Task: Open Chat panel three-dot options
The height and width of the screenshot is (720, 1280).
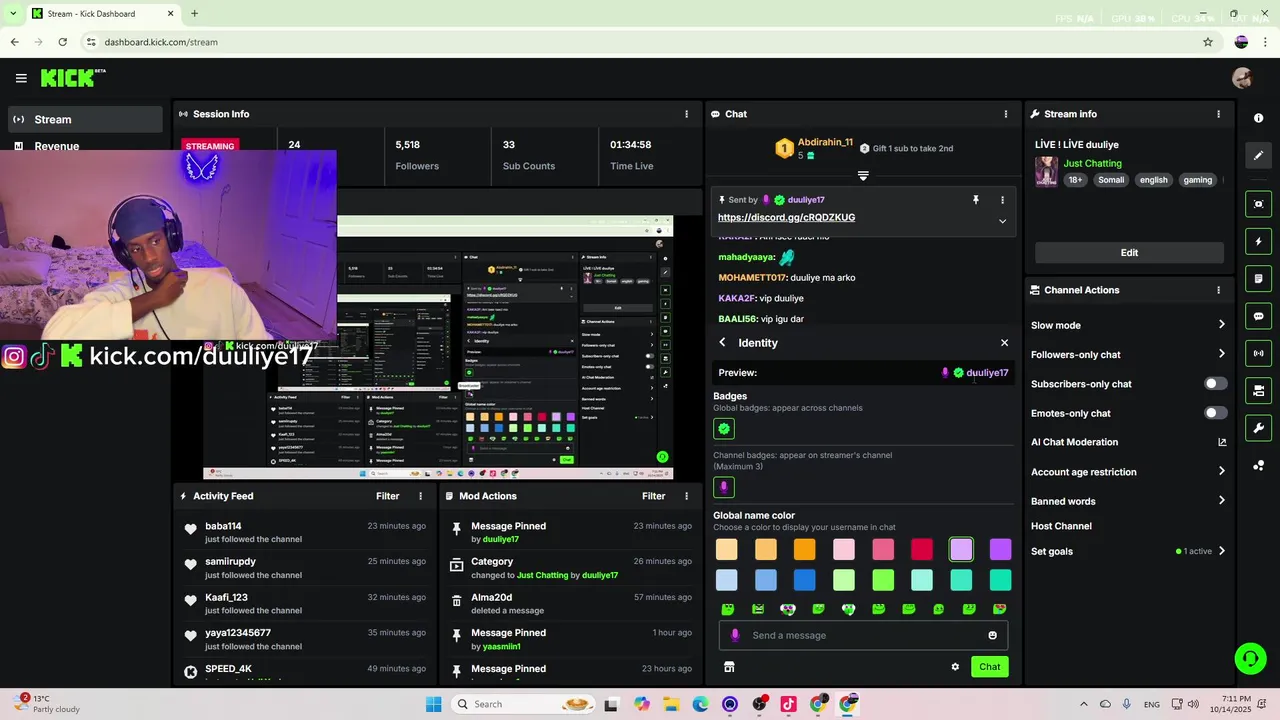Action: pyautogui.click(x=1005, y=114)
